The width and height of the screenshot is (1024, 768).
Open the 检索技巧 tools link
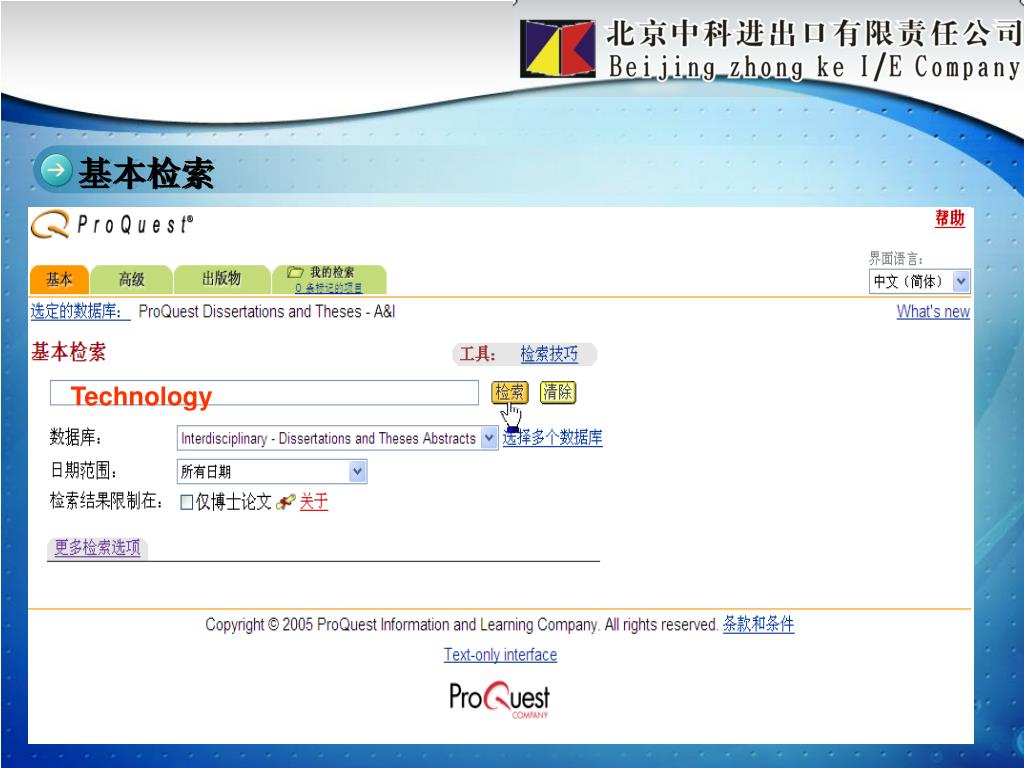549,354
